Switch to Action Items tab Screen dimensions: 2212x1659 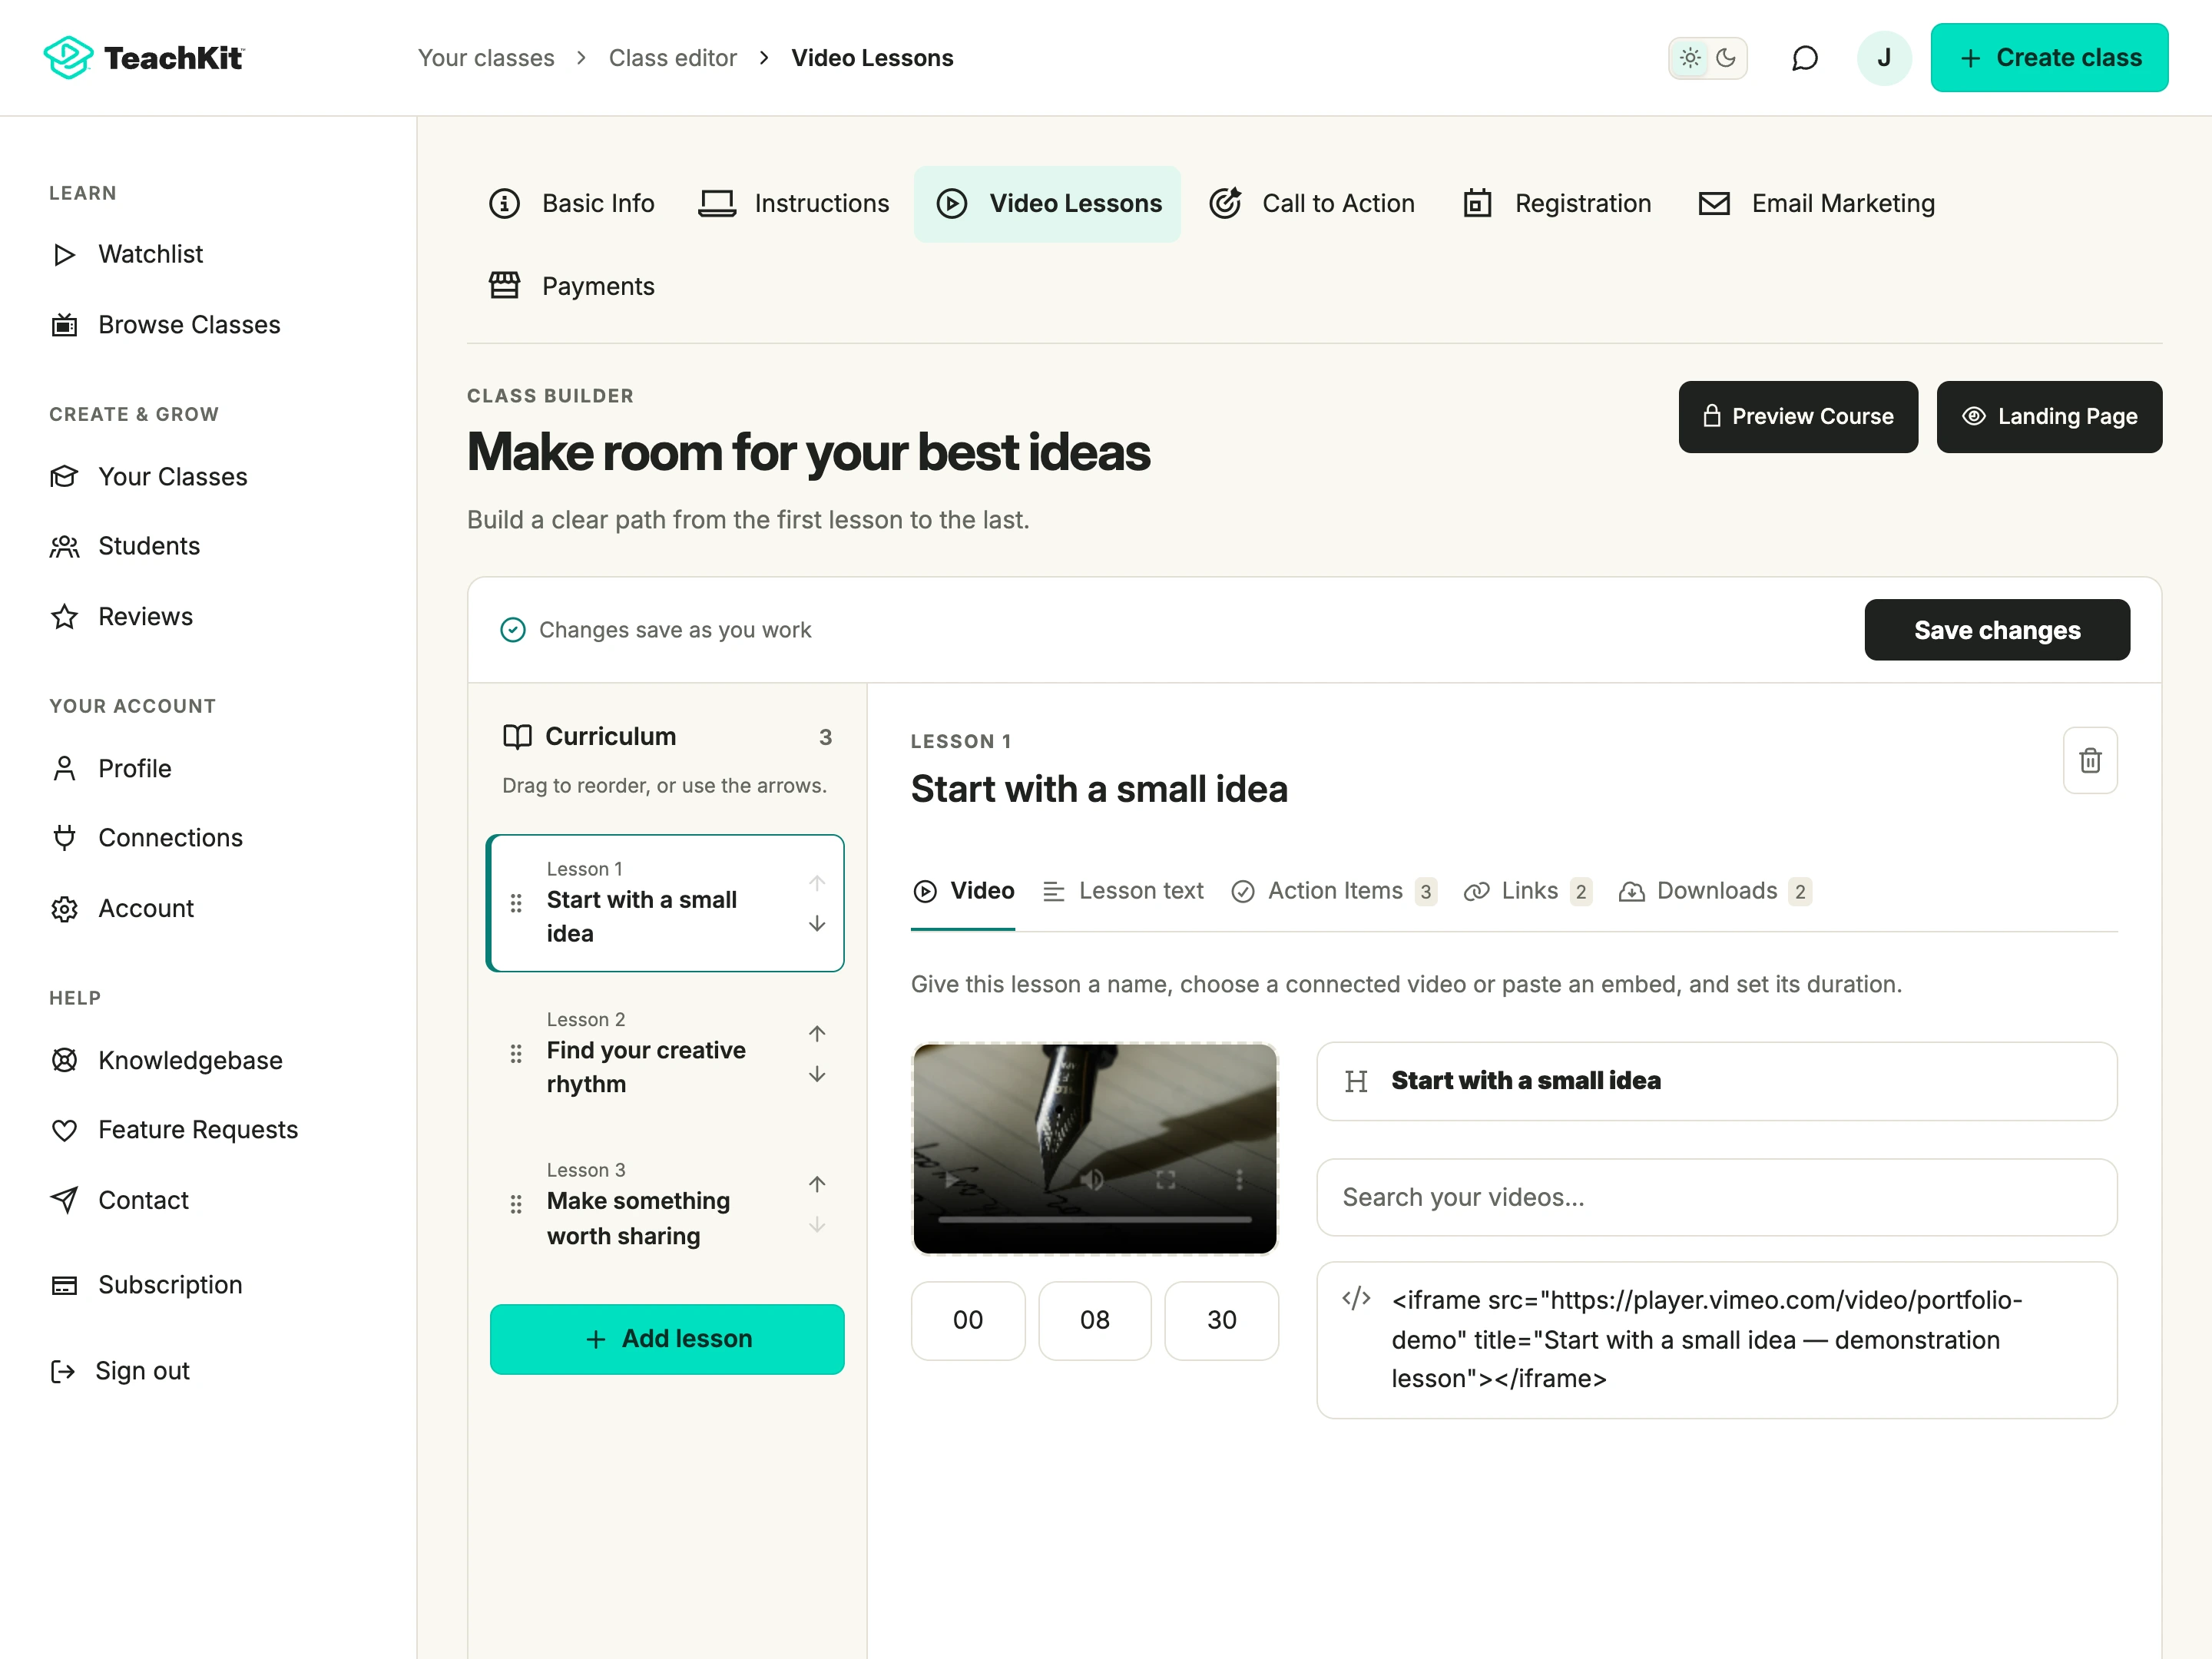tap(1334, 891)
